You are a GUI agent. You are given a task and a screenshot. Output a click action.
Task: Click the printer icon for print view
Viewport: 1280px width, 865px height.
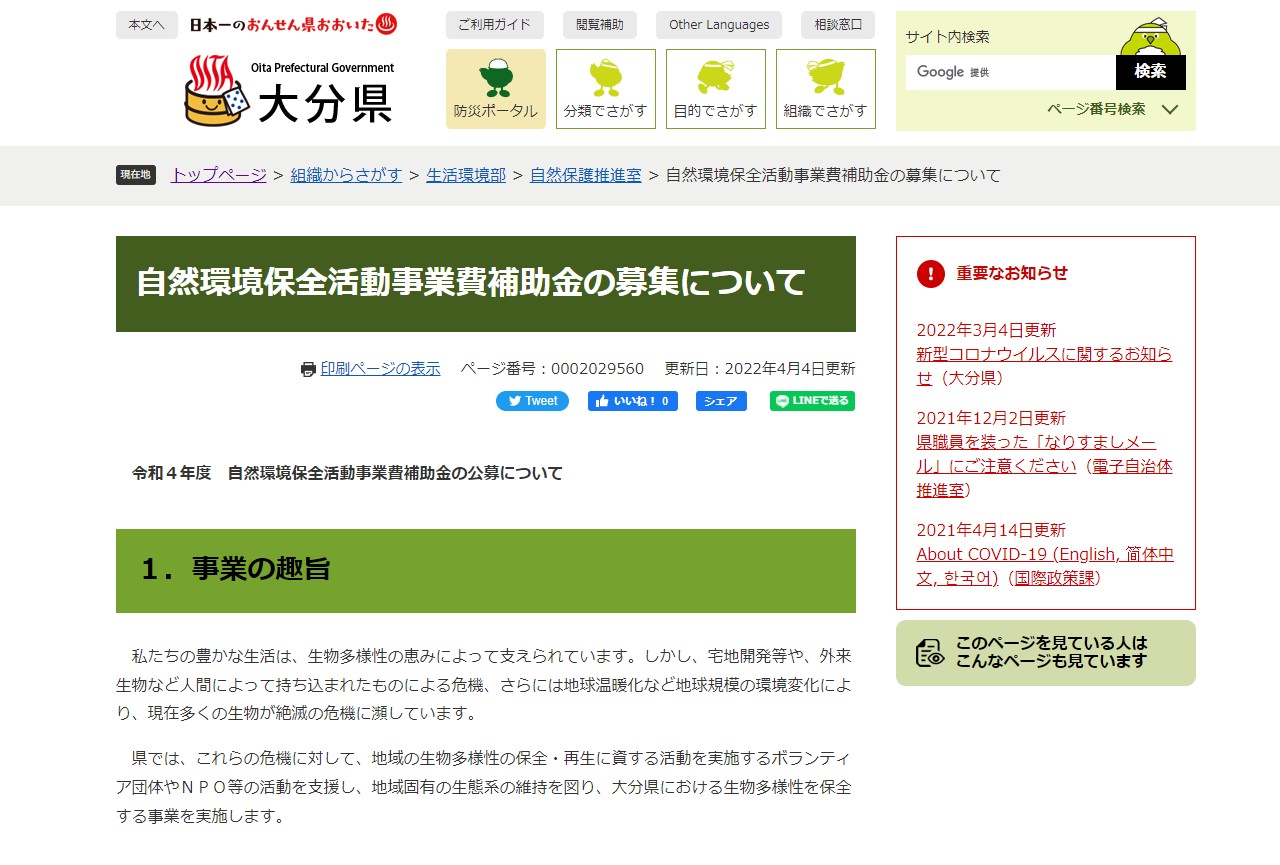[x=308, y=369]
